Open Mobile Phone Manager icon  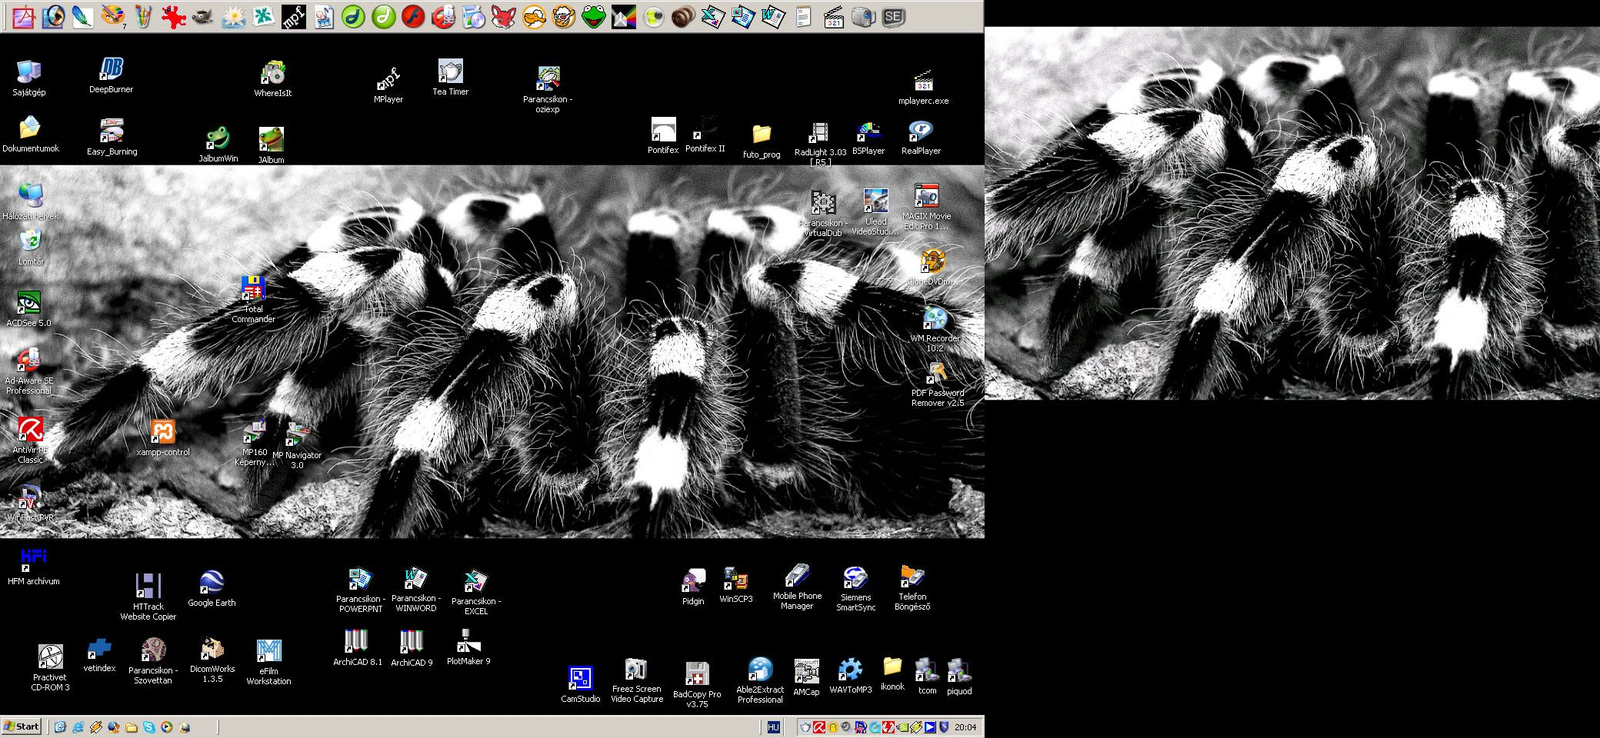797,587
